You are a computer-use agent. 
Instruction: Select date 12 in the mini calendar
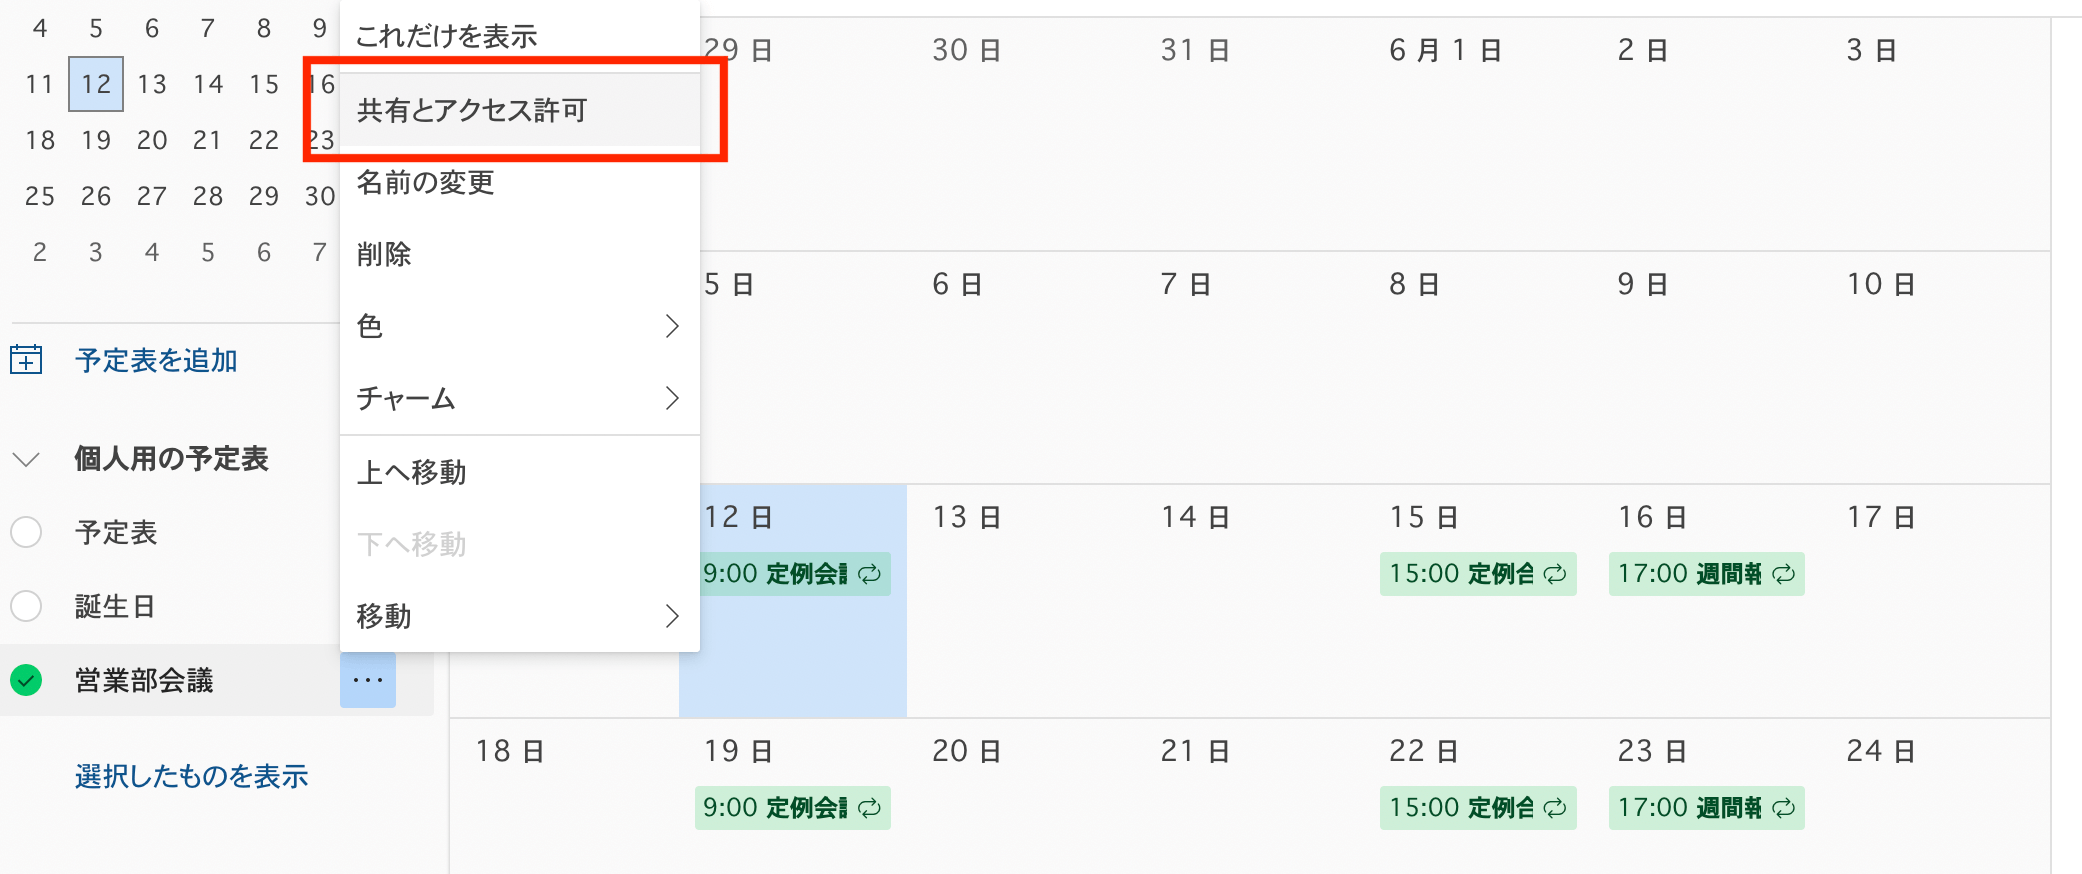click(x=96, y=84)
